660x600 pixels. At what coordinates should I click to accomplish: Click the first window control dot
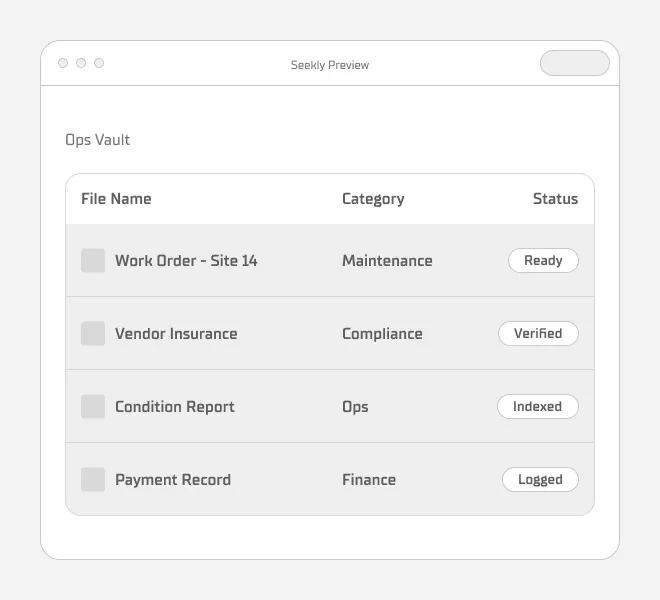click(63, 63)
